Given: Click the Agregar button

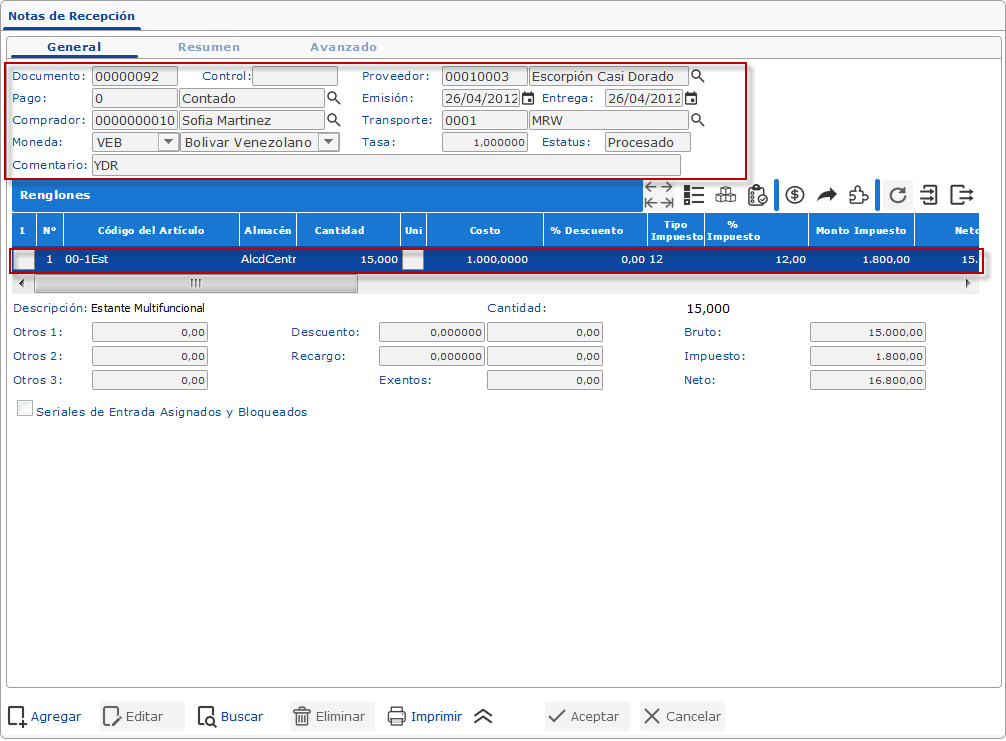Looking at the screenshot, I should 45,716.
